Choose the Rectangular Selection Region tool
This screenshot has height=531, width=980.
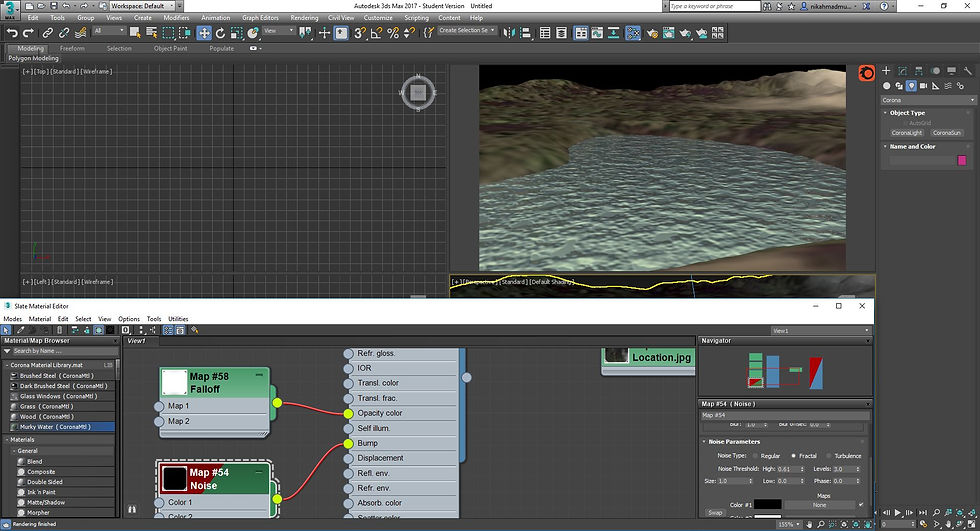168,33
